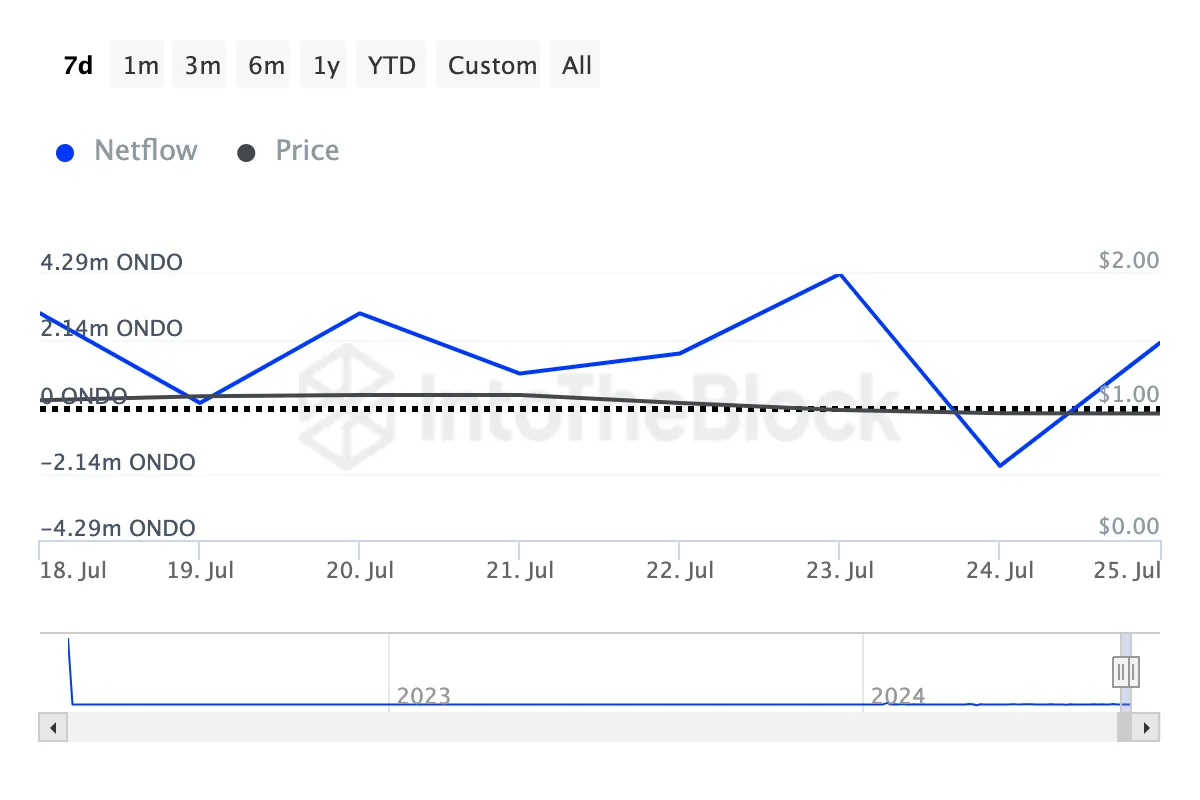Click the 2023 marker in the navigator
The image size is (1200, 800).
tap(423, 695)
